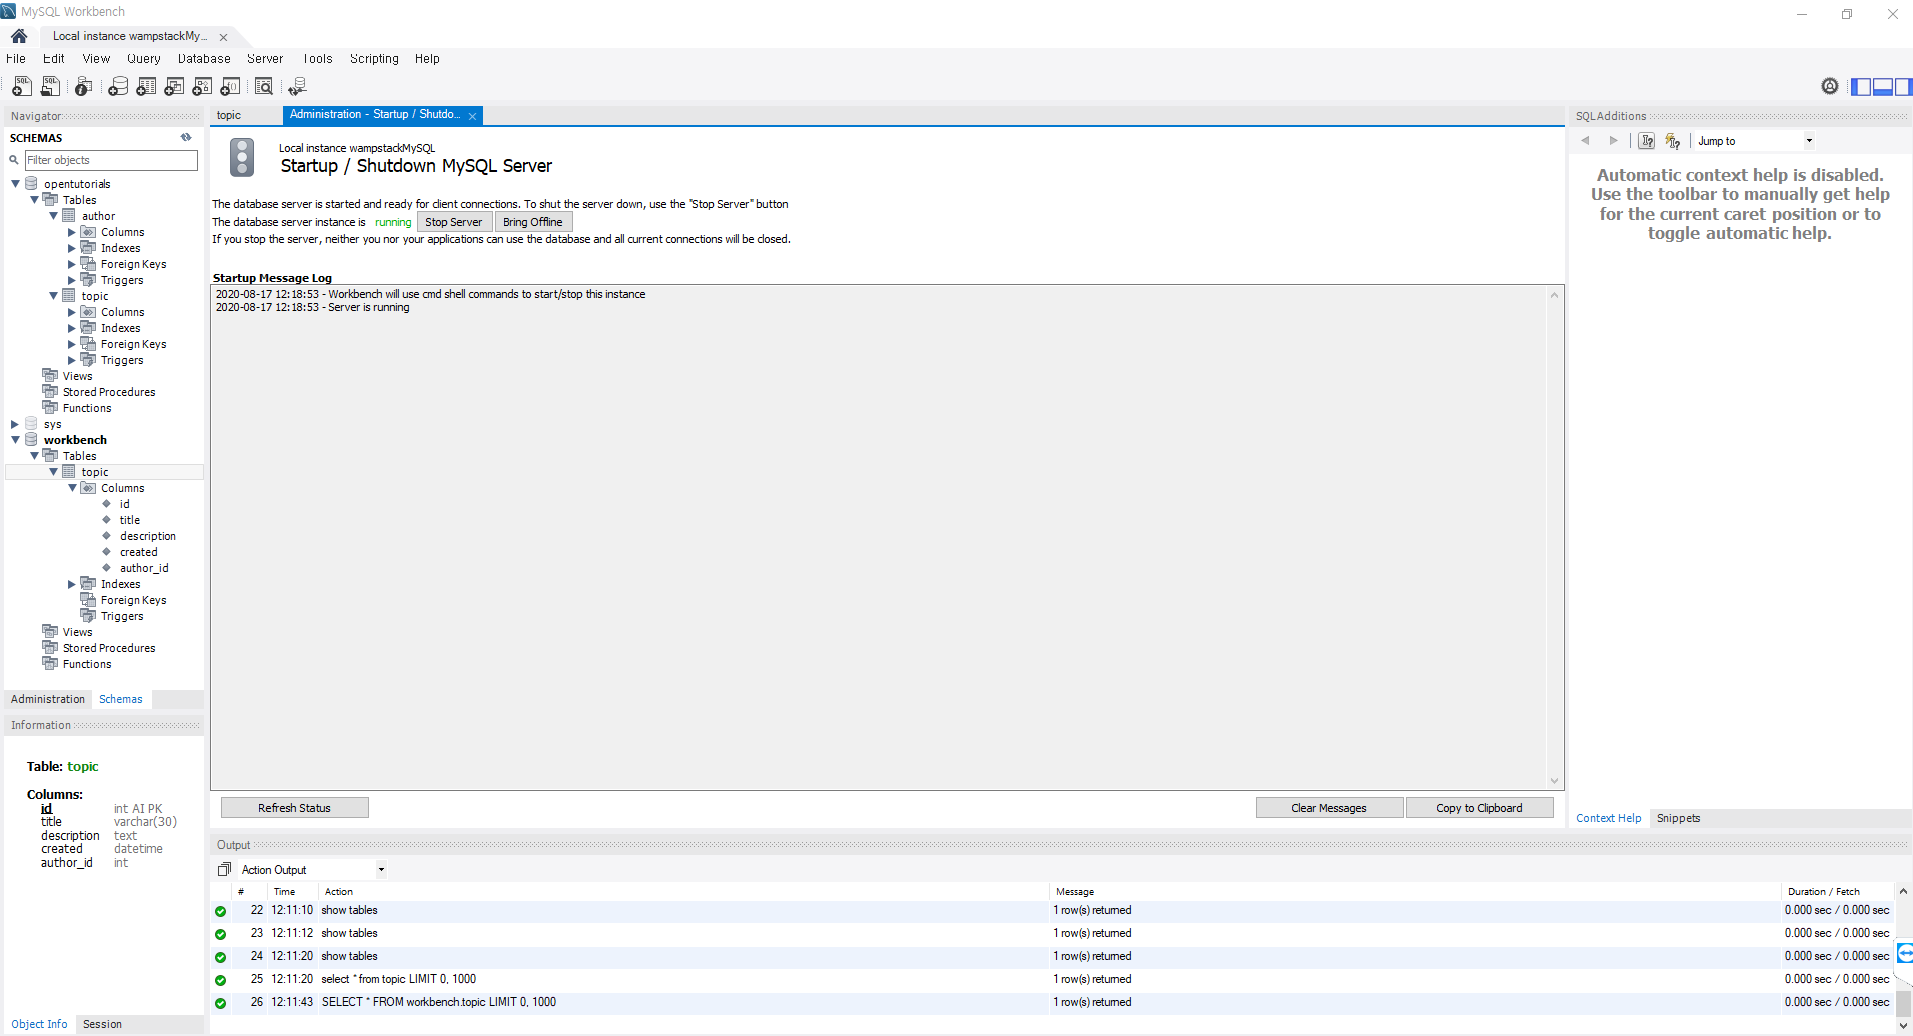
Task: Switch to the Session tab
Action: (x=102, y=1024)
